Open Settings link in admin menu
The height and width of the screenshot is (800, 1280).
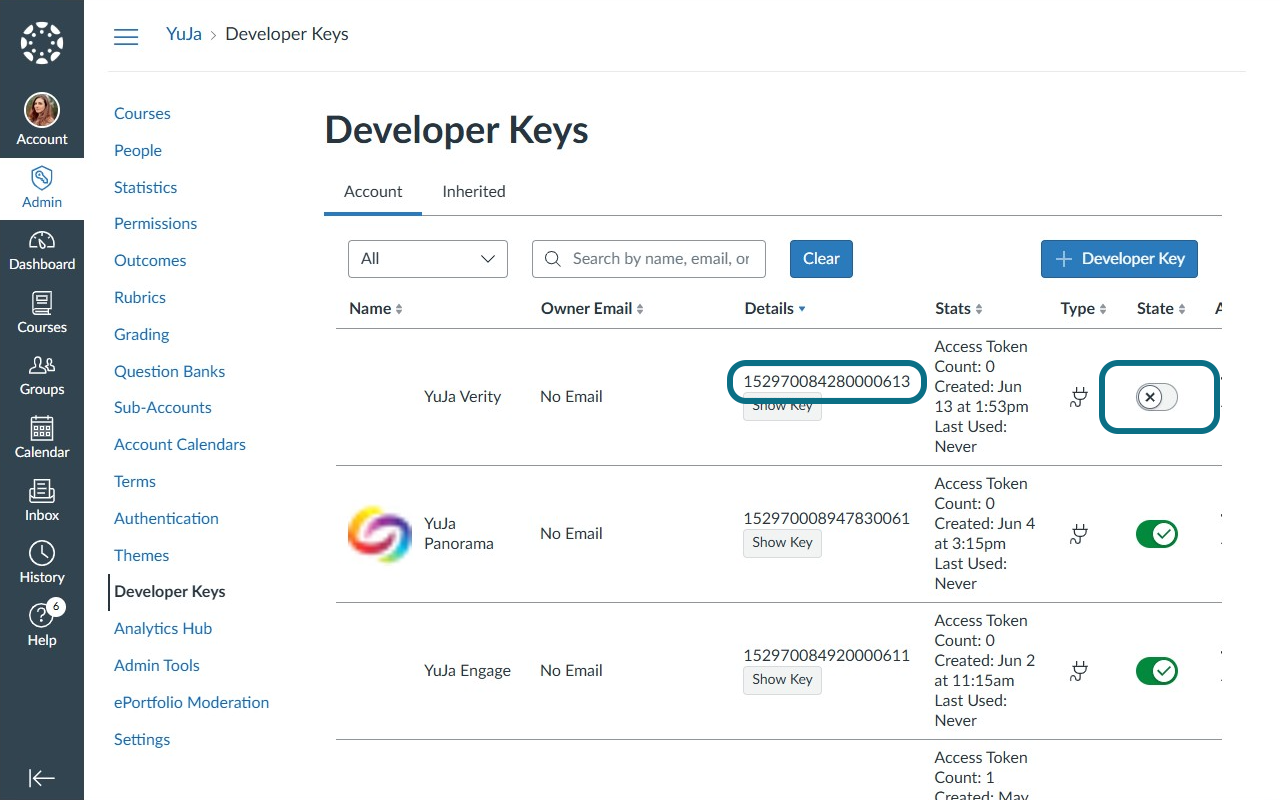tap(142, 740)
